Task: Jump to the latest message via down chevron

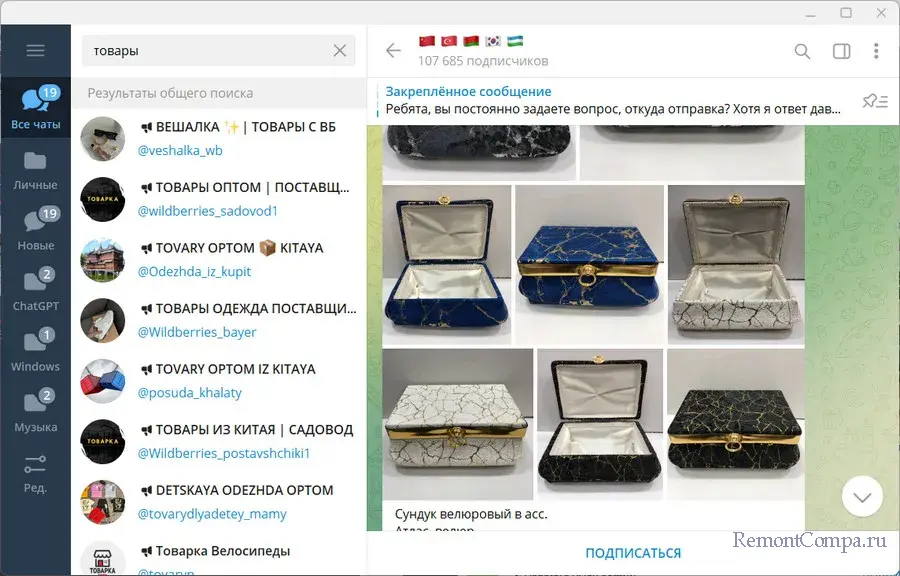Action: point(862,497)
